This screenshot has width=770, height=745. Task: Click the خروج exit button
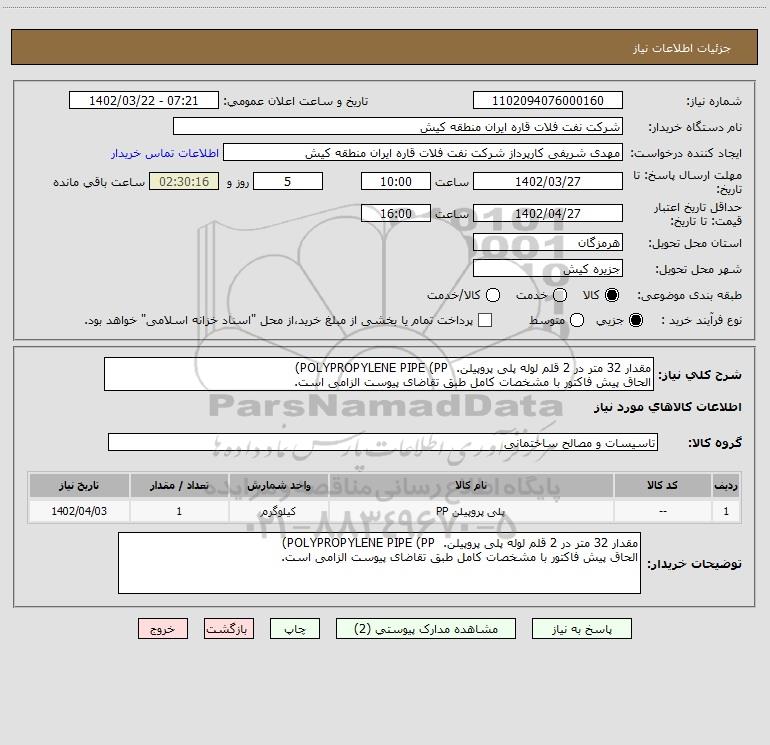tap(163, 629)
